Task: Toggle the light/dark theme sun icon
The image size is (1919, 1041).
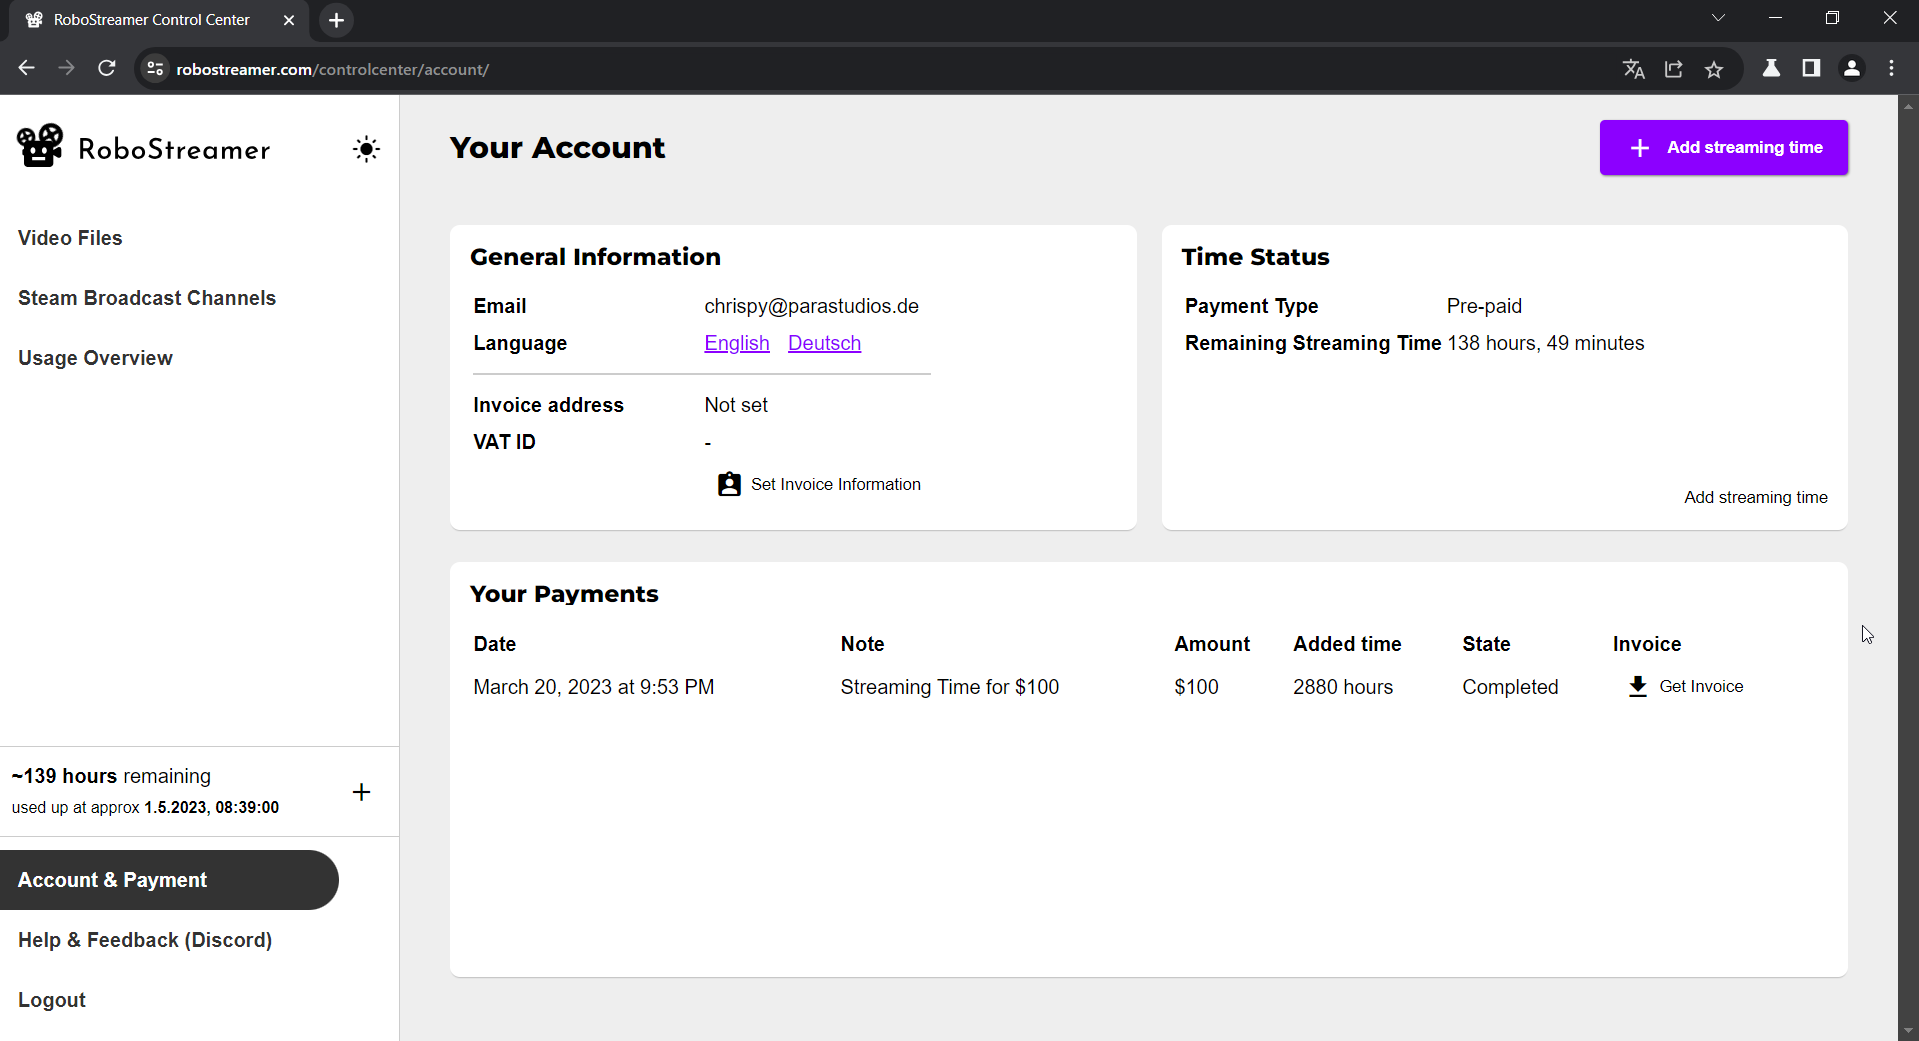Action: pos(366,149)
